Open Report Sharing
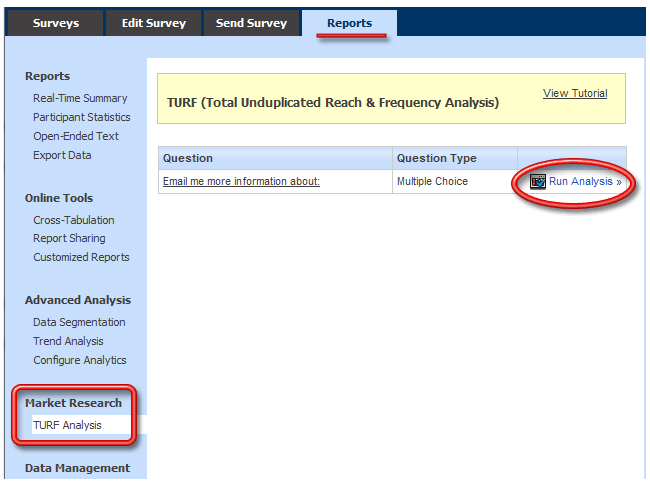 pos(69,238)
